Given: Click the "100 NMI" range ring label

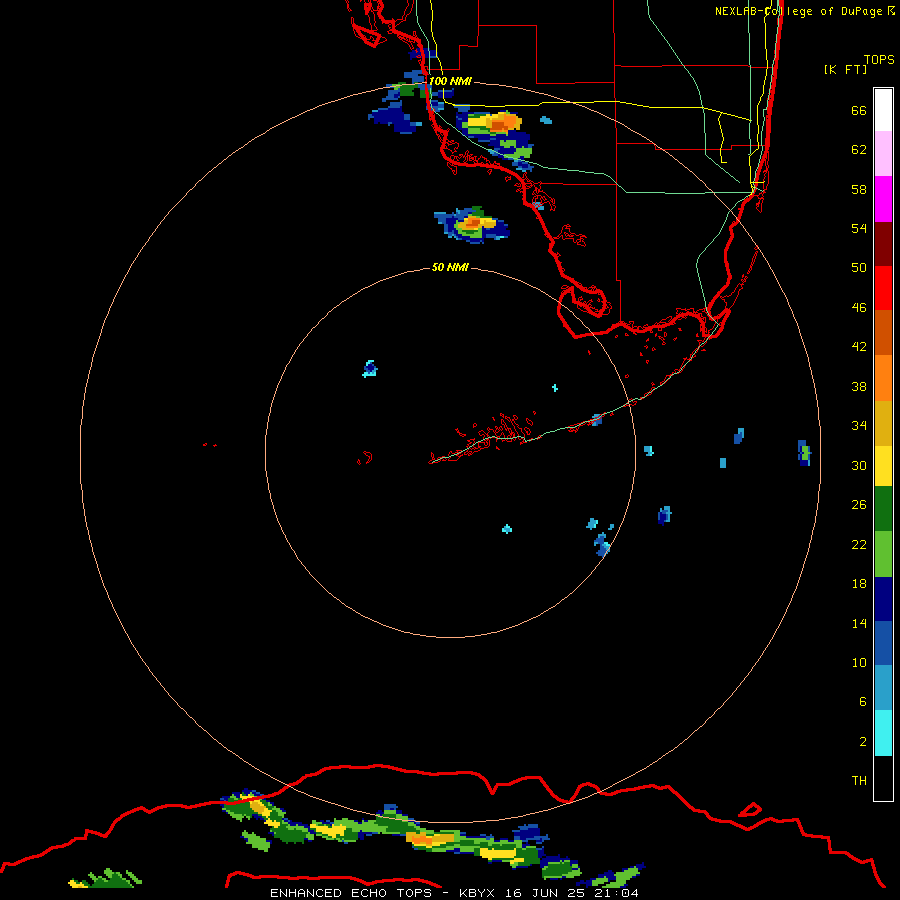Looking at the screenshot, I should (x=450, y=81).
